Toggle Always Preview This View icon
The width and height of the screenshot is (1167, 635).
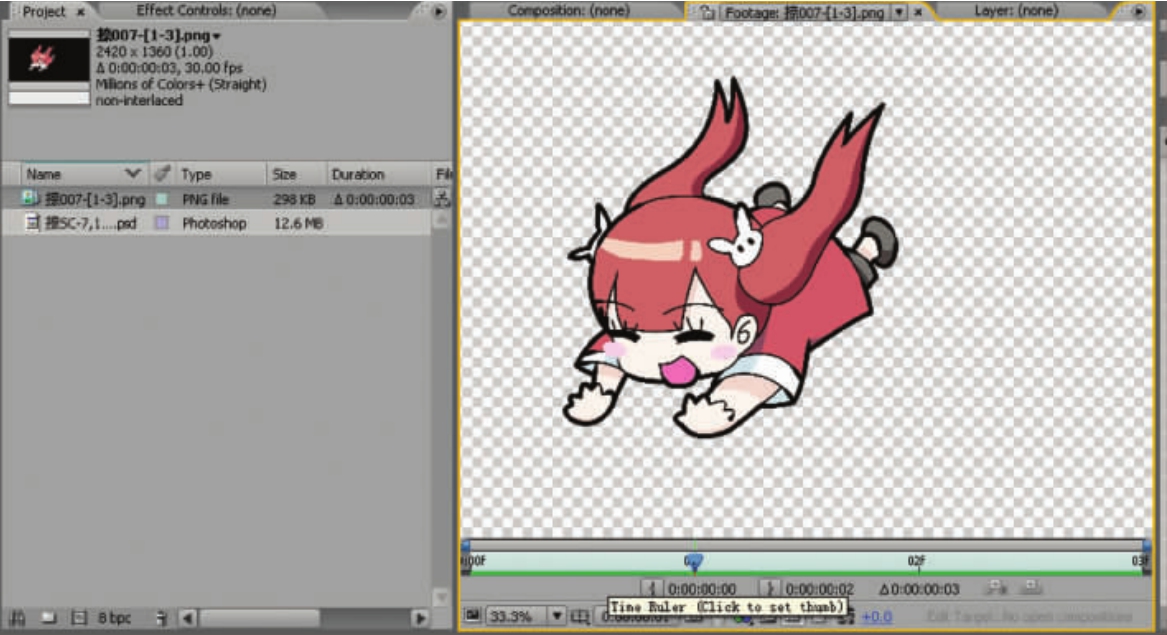[x=472, y=616]
